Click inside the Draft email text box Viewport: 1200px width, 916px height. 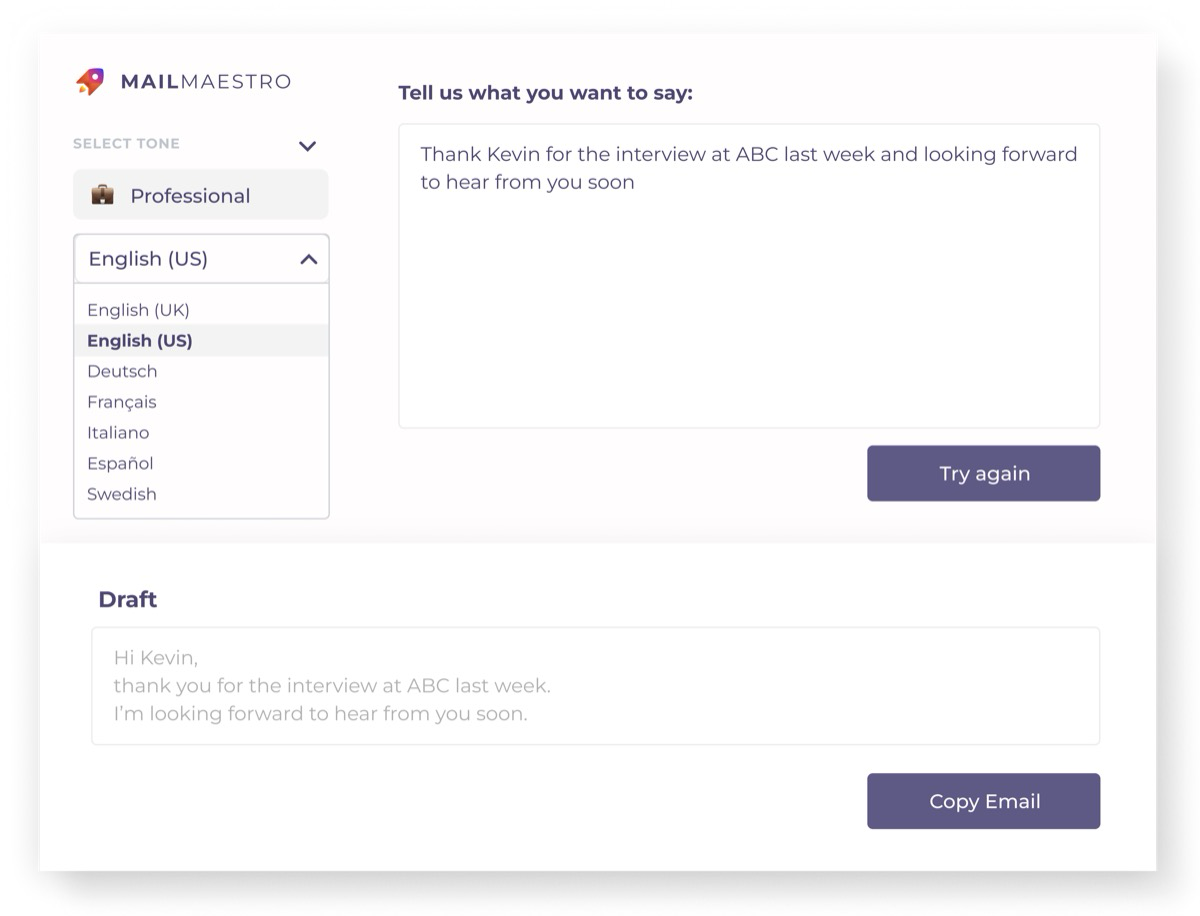click(x=595, y=686)
